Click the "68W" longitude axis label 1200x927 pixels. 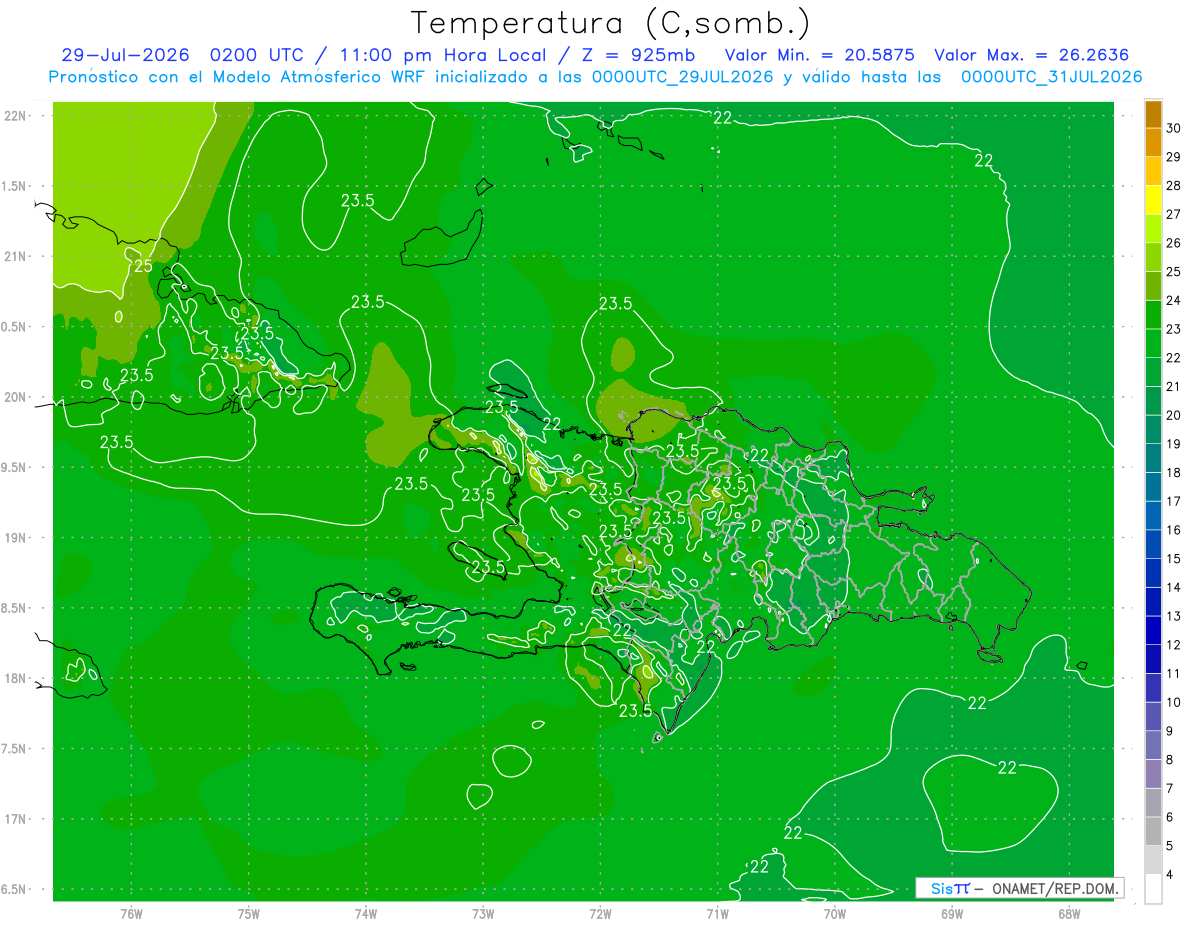point(1069,913)
